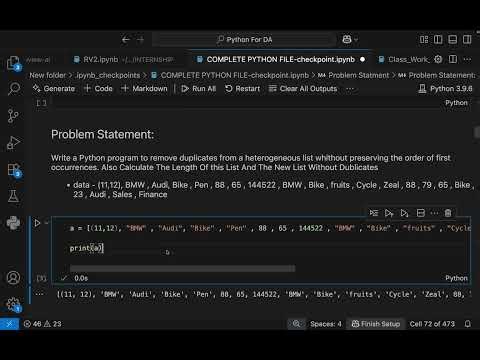This screenshot has width=480, height=360.
Task: Open notifications bell in status bar
Action: tap(468, 324)
